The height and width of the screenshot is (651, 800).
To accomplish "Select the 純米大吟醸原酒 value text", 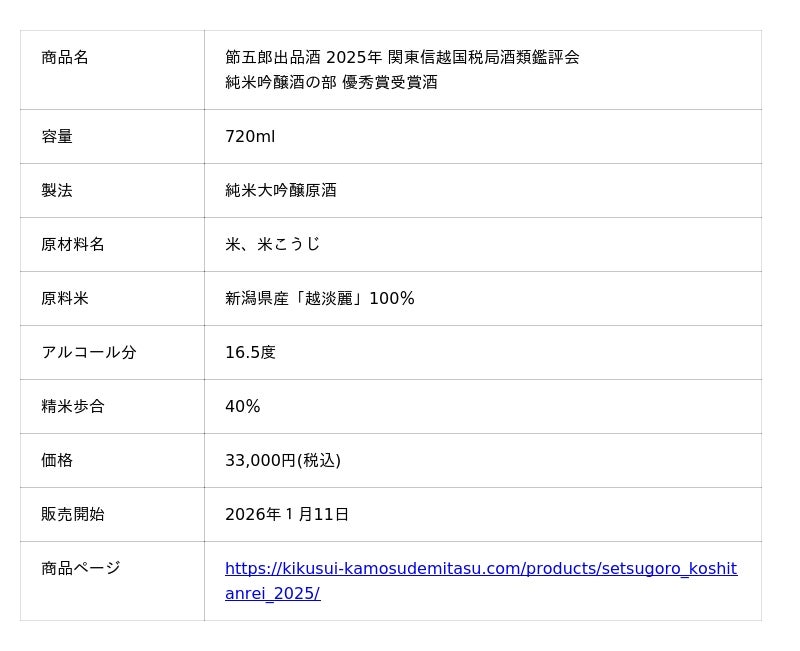I will click(x=281, y=191).
